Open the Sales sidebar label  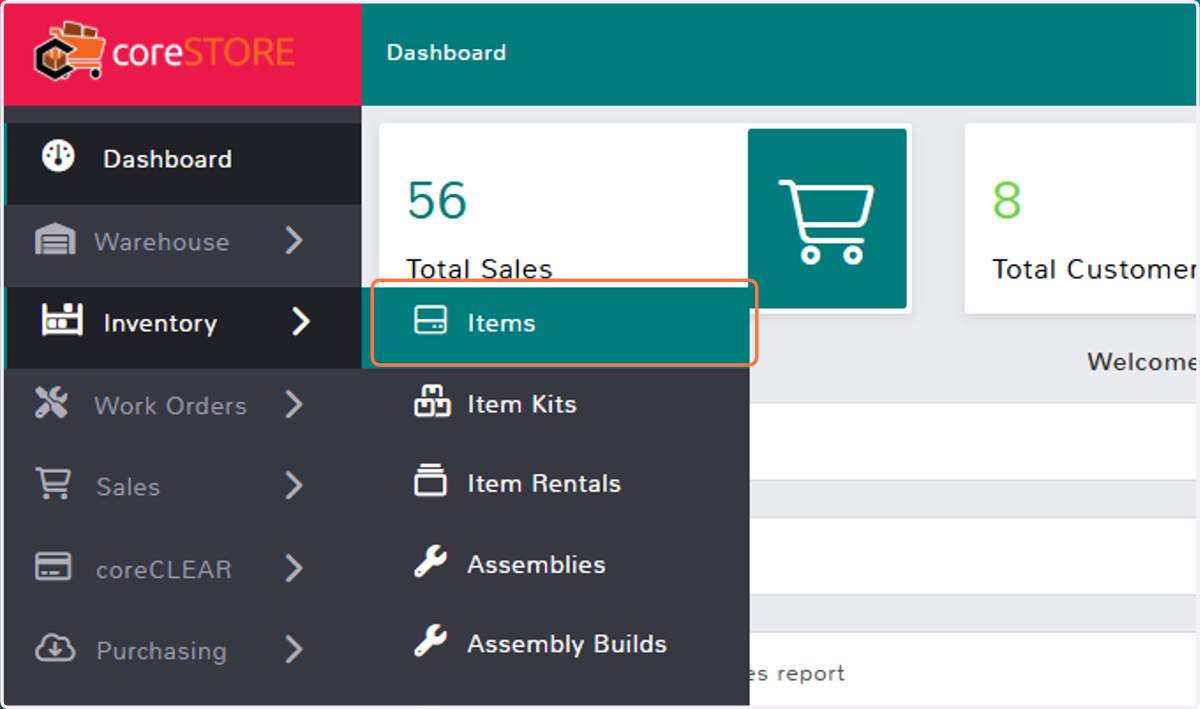coord(128,487)
